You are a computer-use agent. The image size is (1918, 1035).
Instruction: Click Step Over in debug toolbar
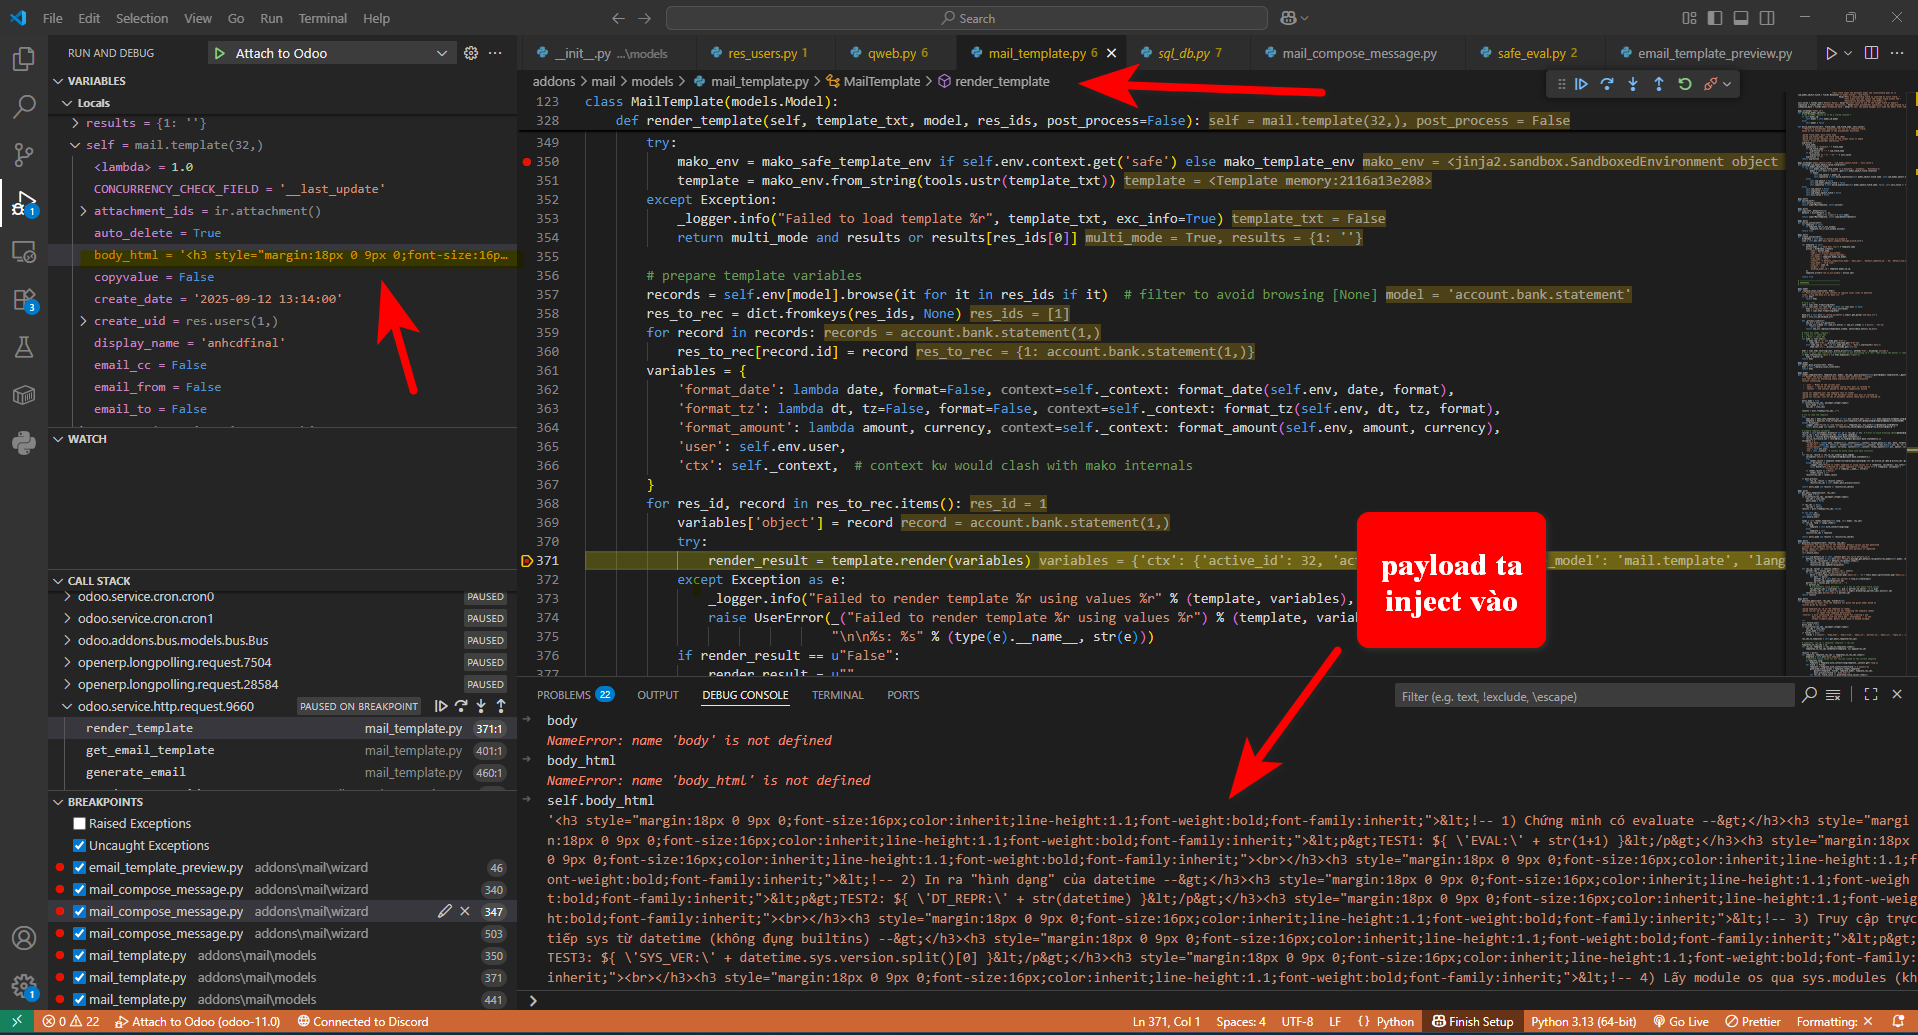pyautogui.click(x=1607, y=84)
